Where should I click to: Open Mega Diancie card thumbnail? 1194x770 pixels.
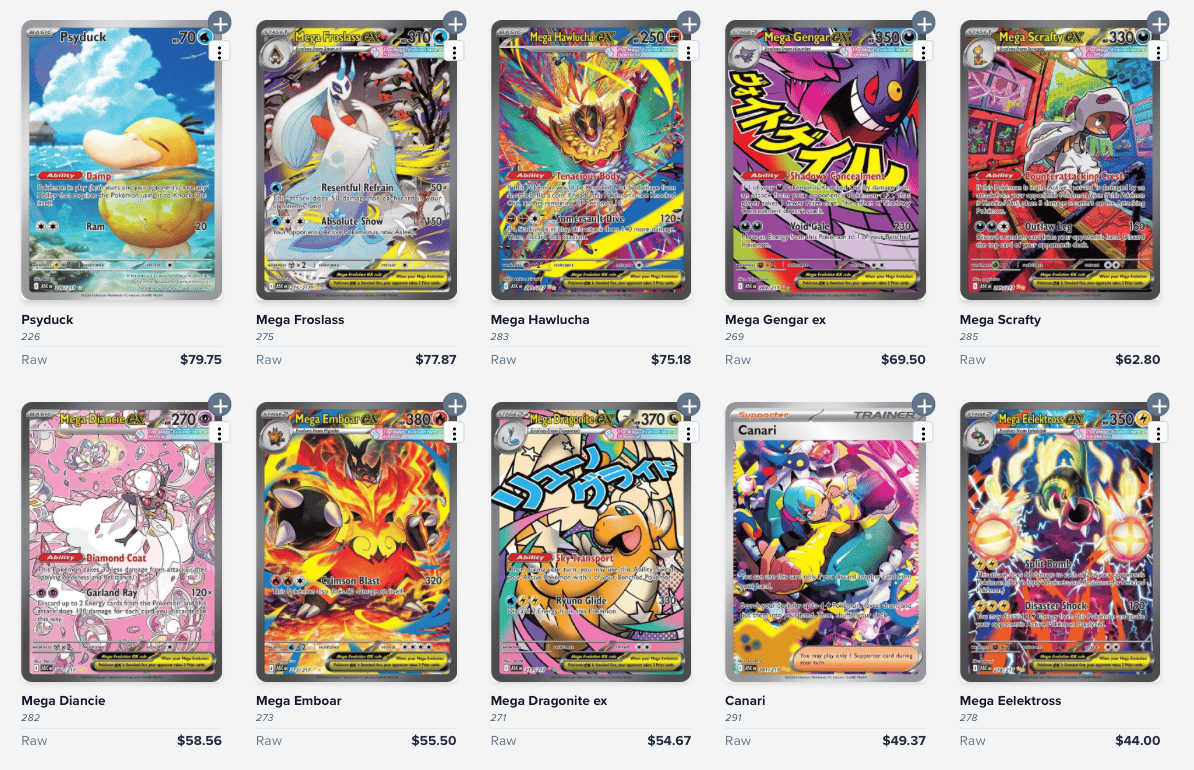(122, 542)
